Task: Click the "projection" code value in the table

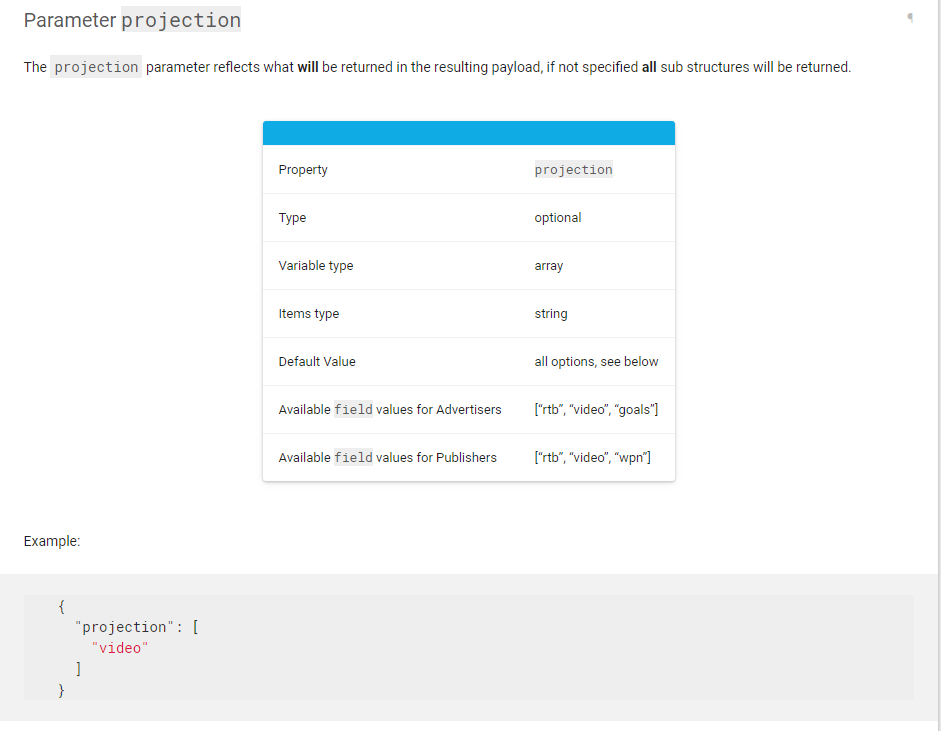Action: 573,170
